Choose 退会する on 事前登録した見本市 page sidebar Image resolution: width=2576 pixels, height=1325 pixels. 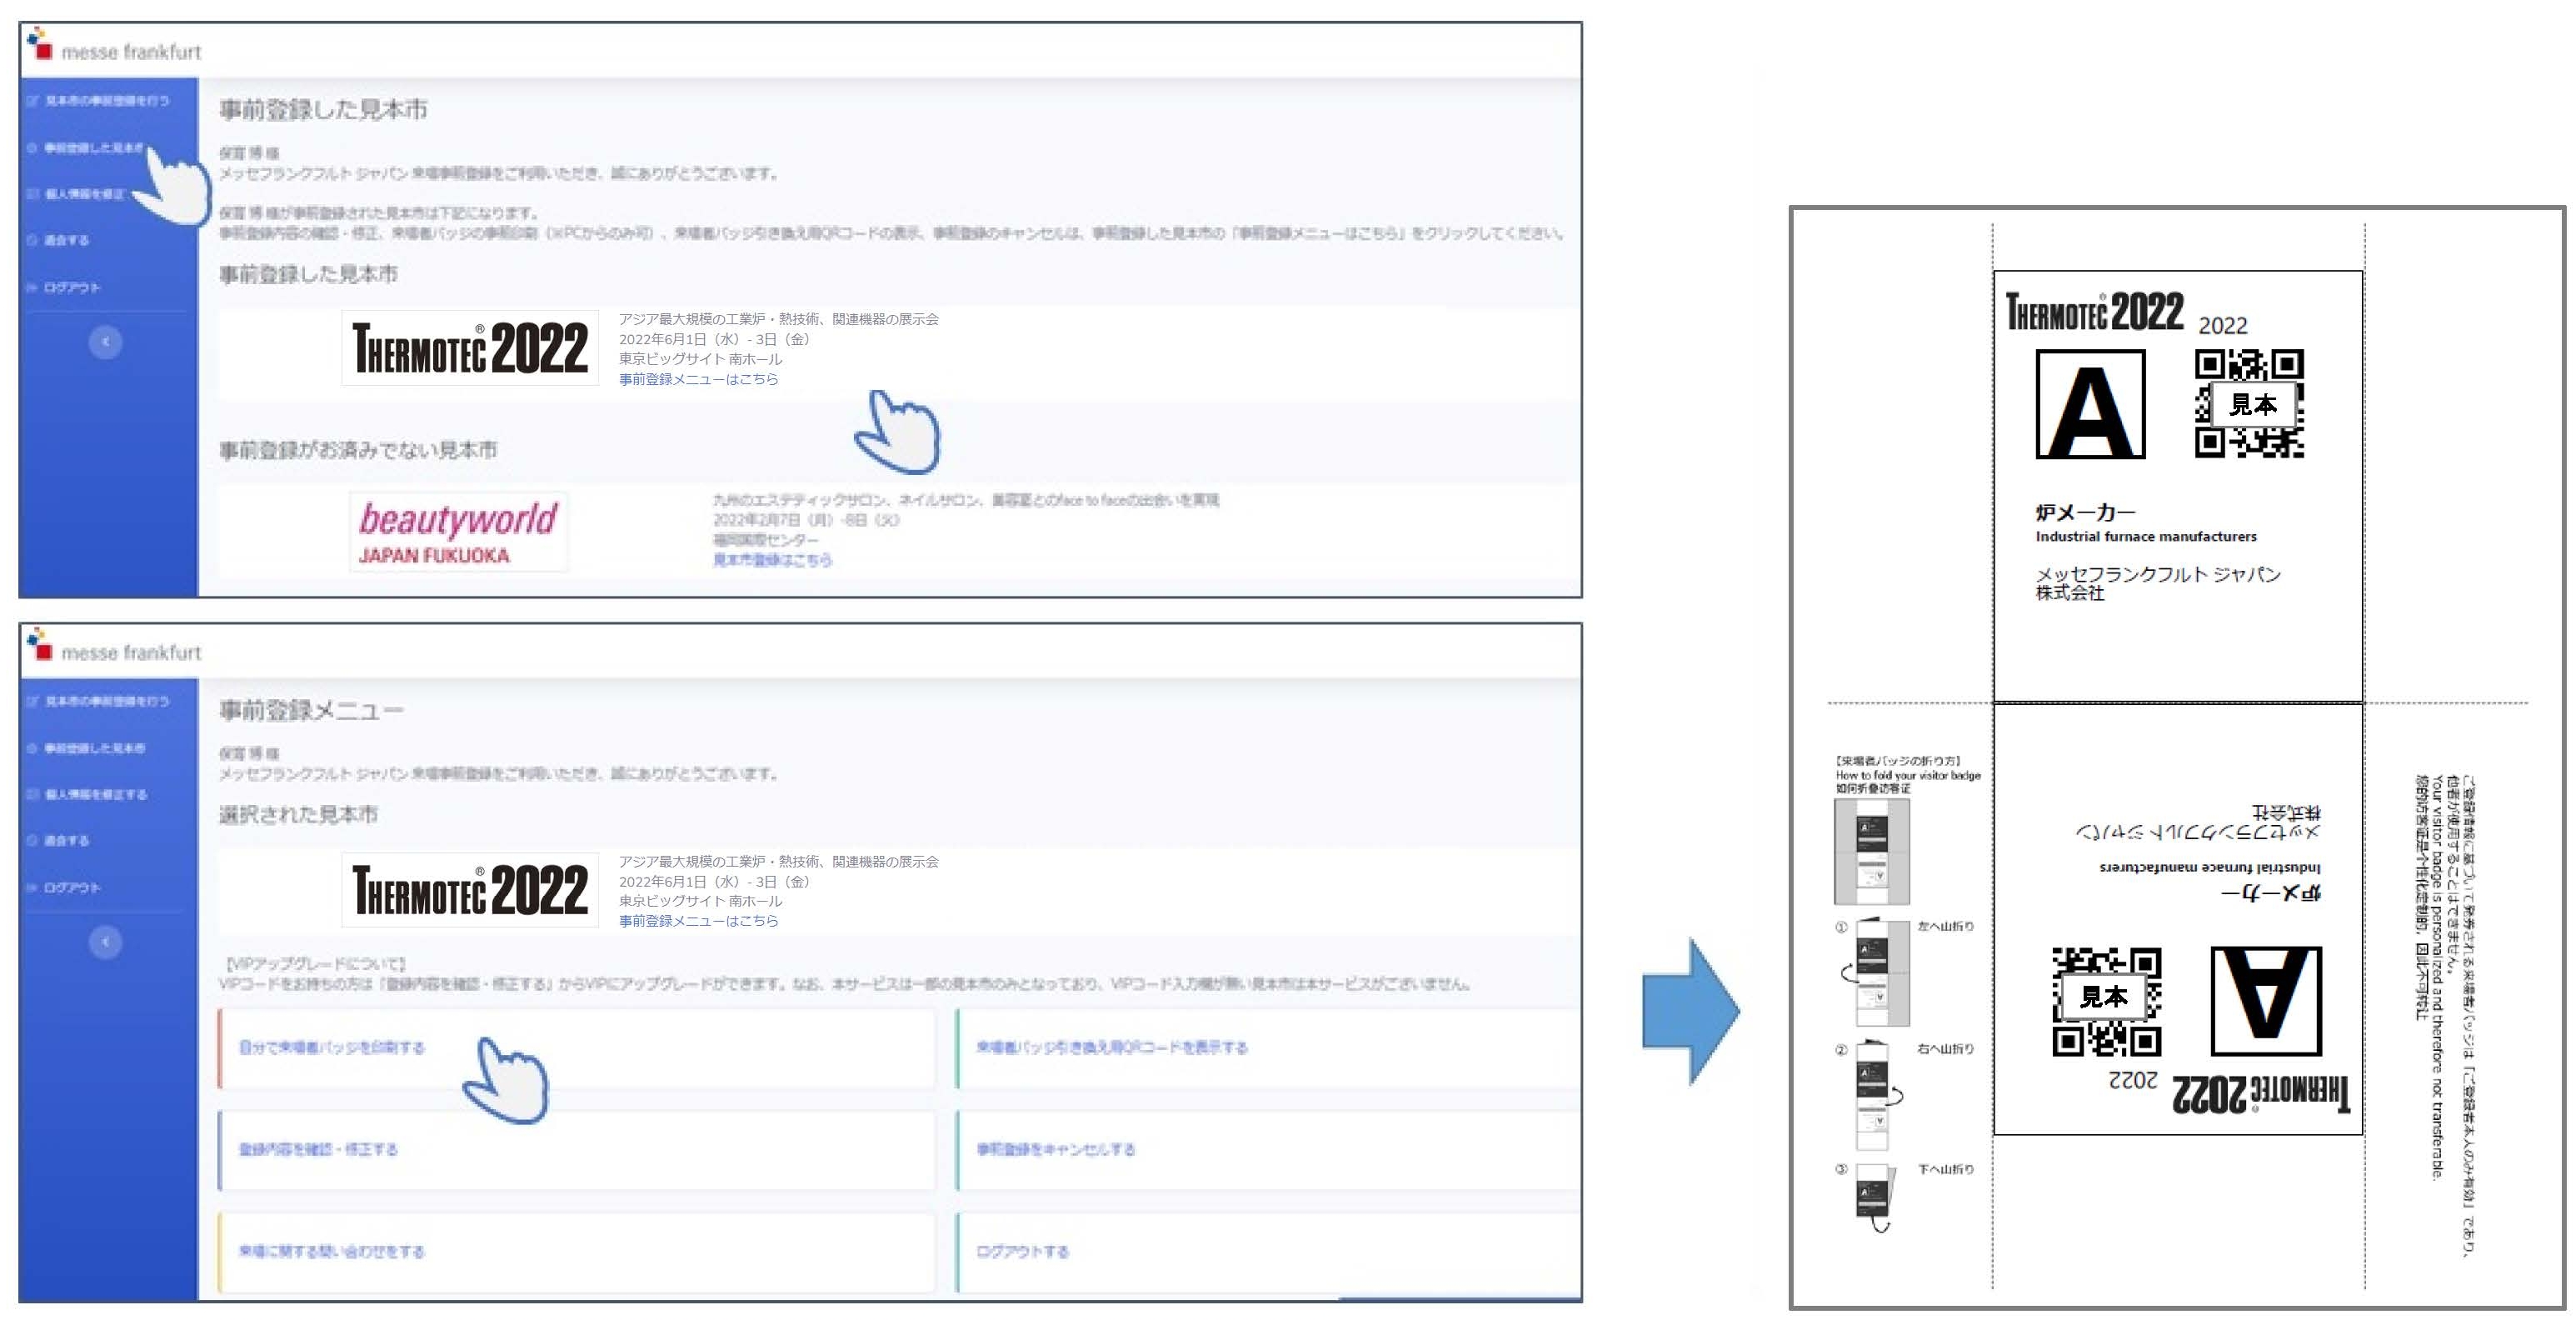(58, 240)
